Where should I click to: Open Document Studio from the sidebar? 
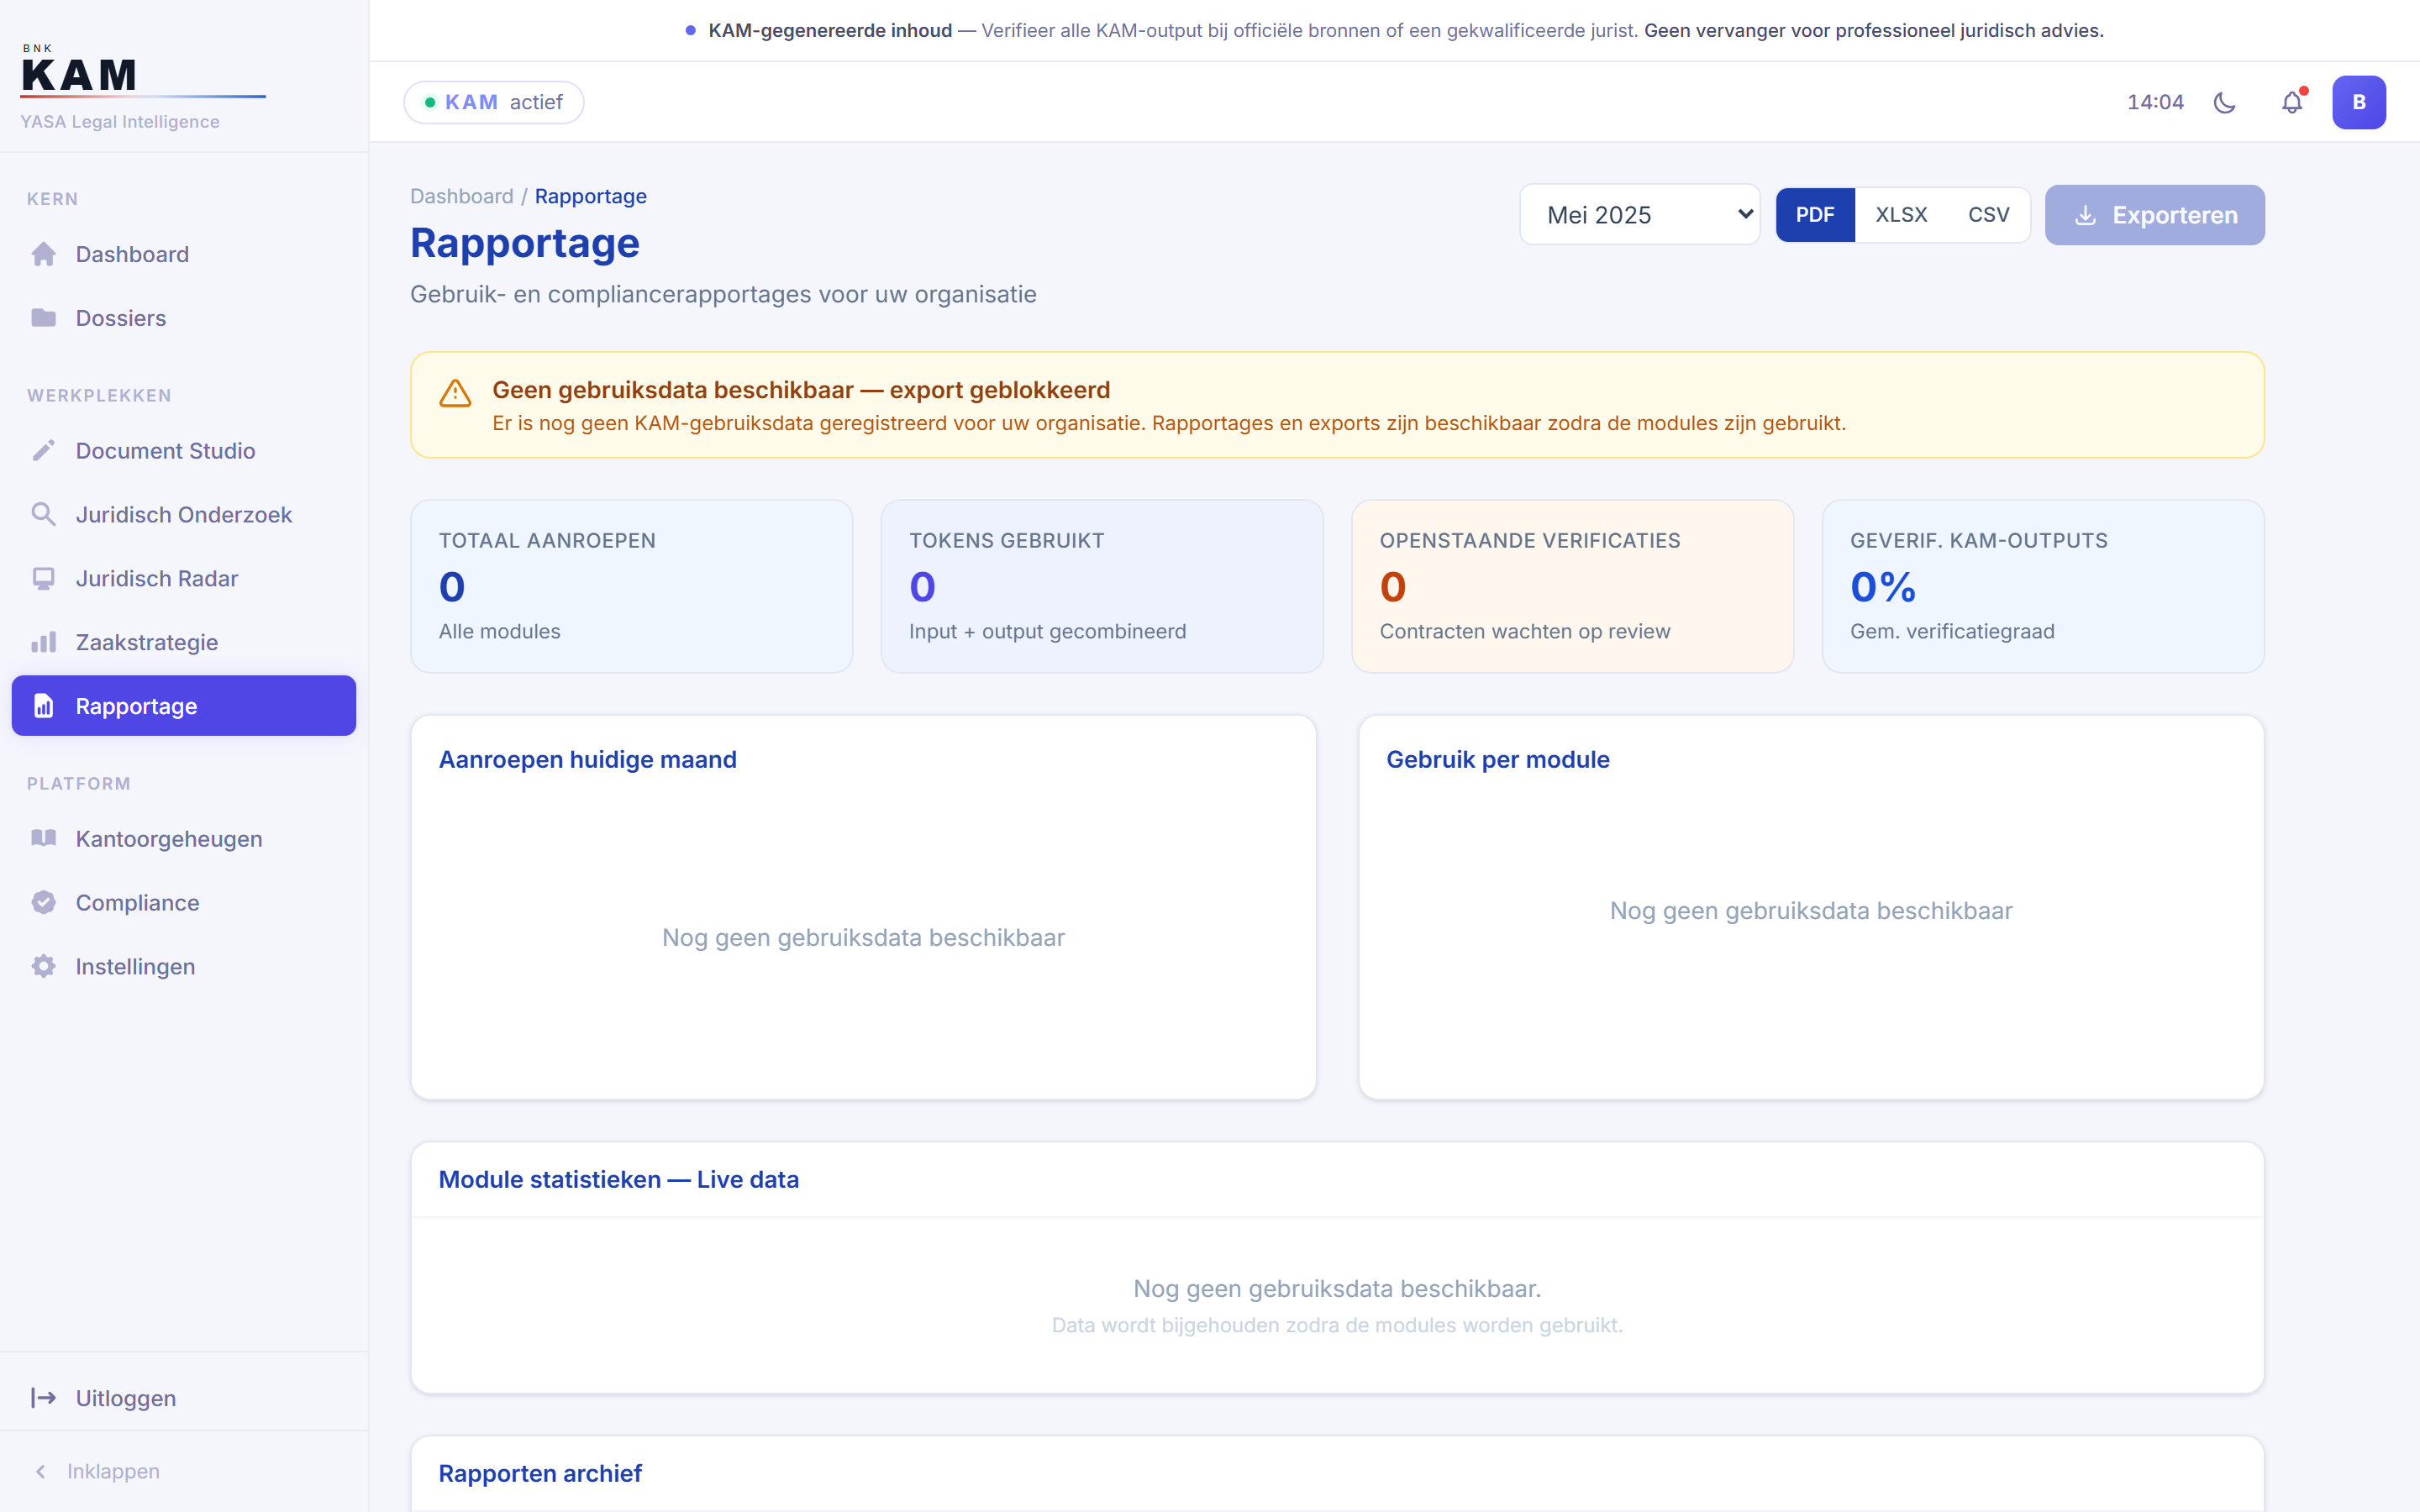184,451
